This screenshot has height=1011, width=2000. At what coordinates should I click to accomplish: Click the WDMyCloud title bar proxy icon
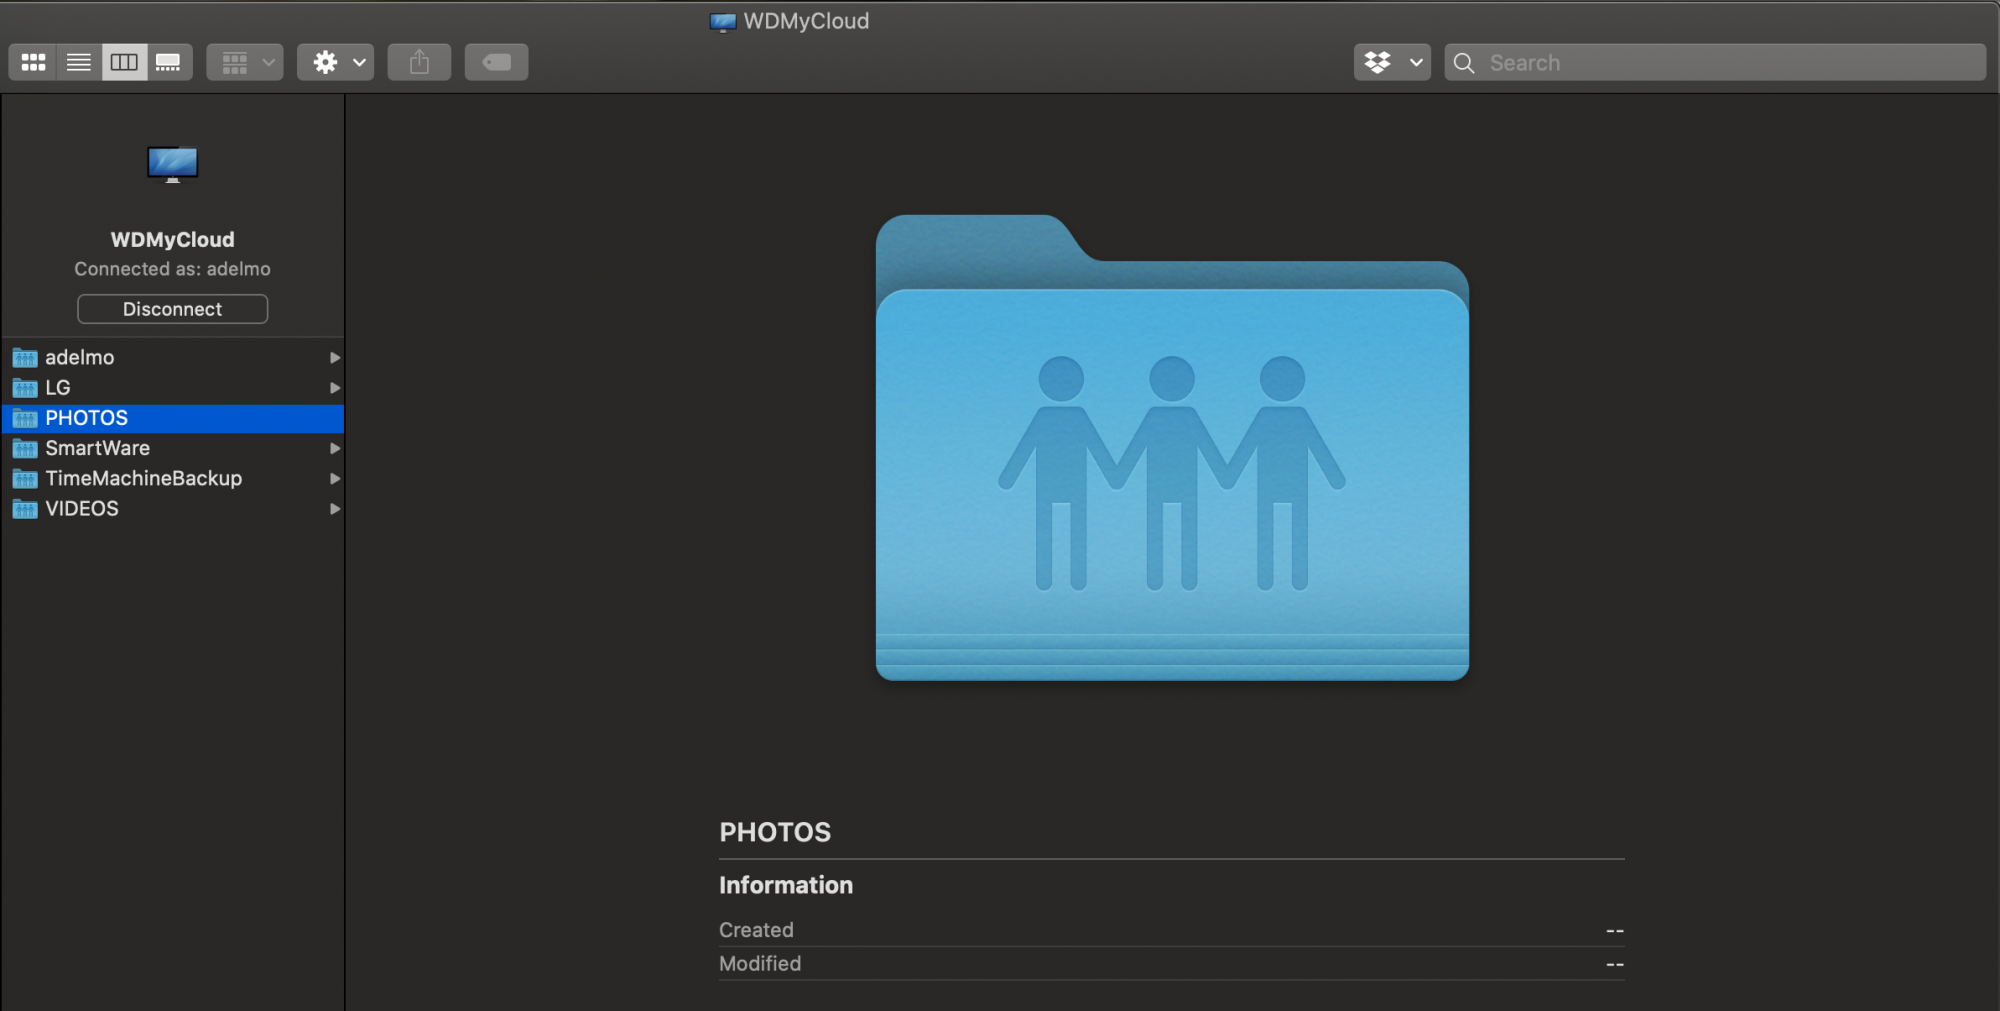pyautogui.click(x=723, y=21)
